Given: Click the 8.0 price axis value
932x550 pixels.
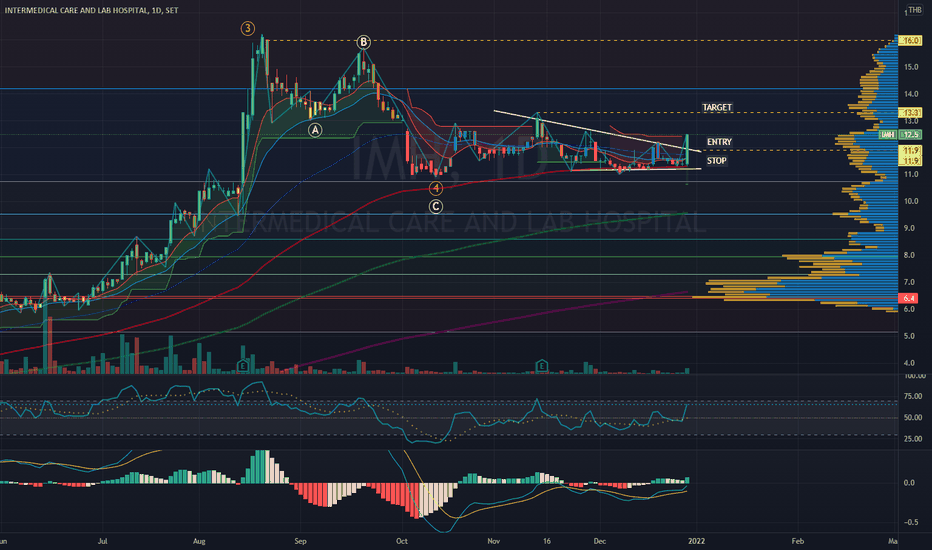Looking at the screenshot, I should tap(909, 255).
